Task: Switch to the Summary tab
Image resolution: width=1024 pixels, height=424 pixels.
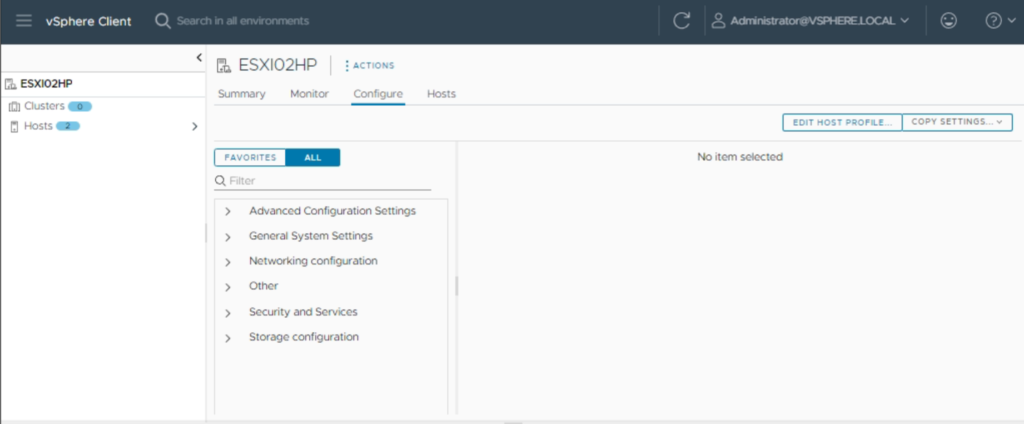Action: click(241, 94)
